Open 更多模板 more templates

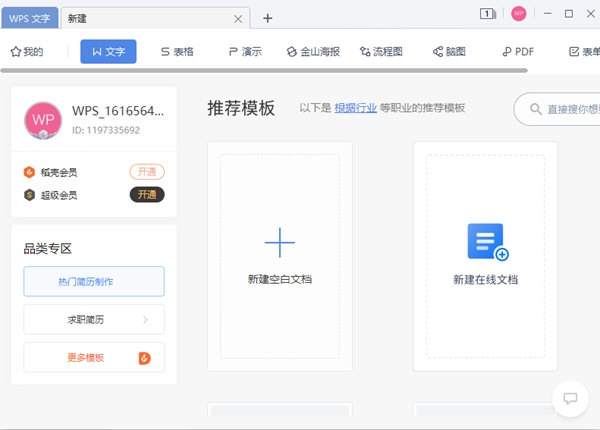tap(94, 357)
